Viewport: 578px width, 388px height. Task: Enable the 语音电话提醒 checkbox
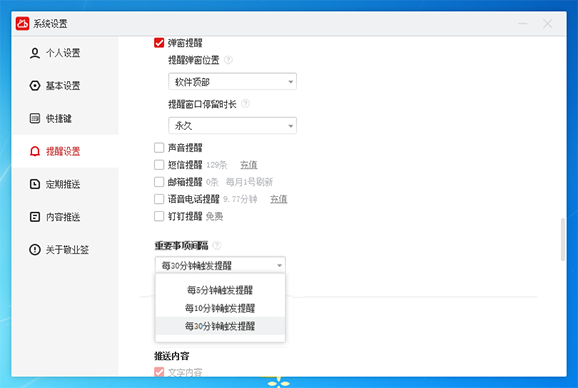coord(159,199)
